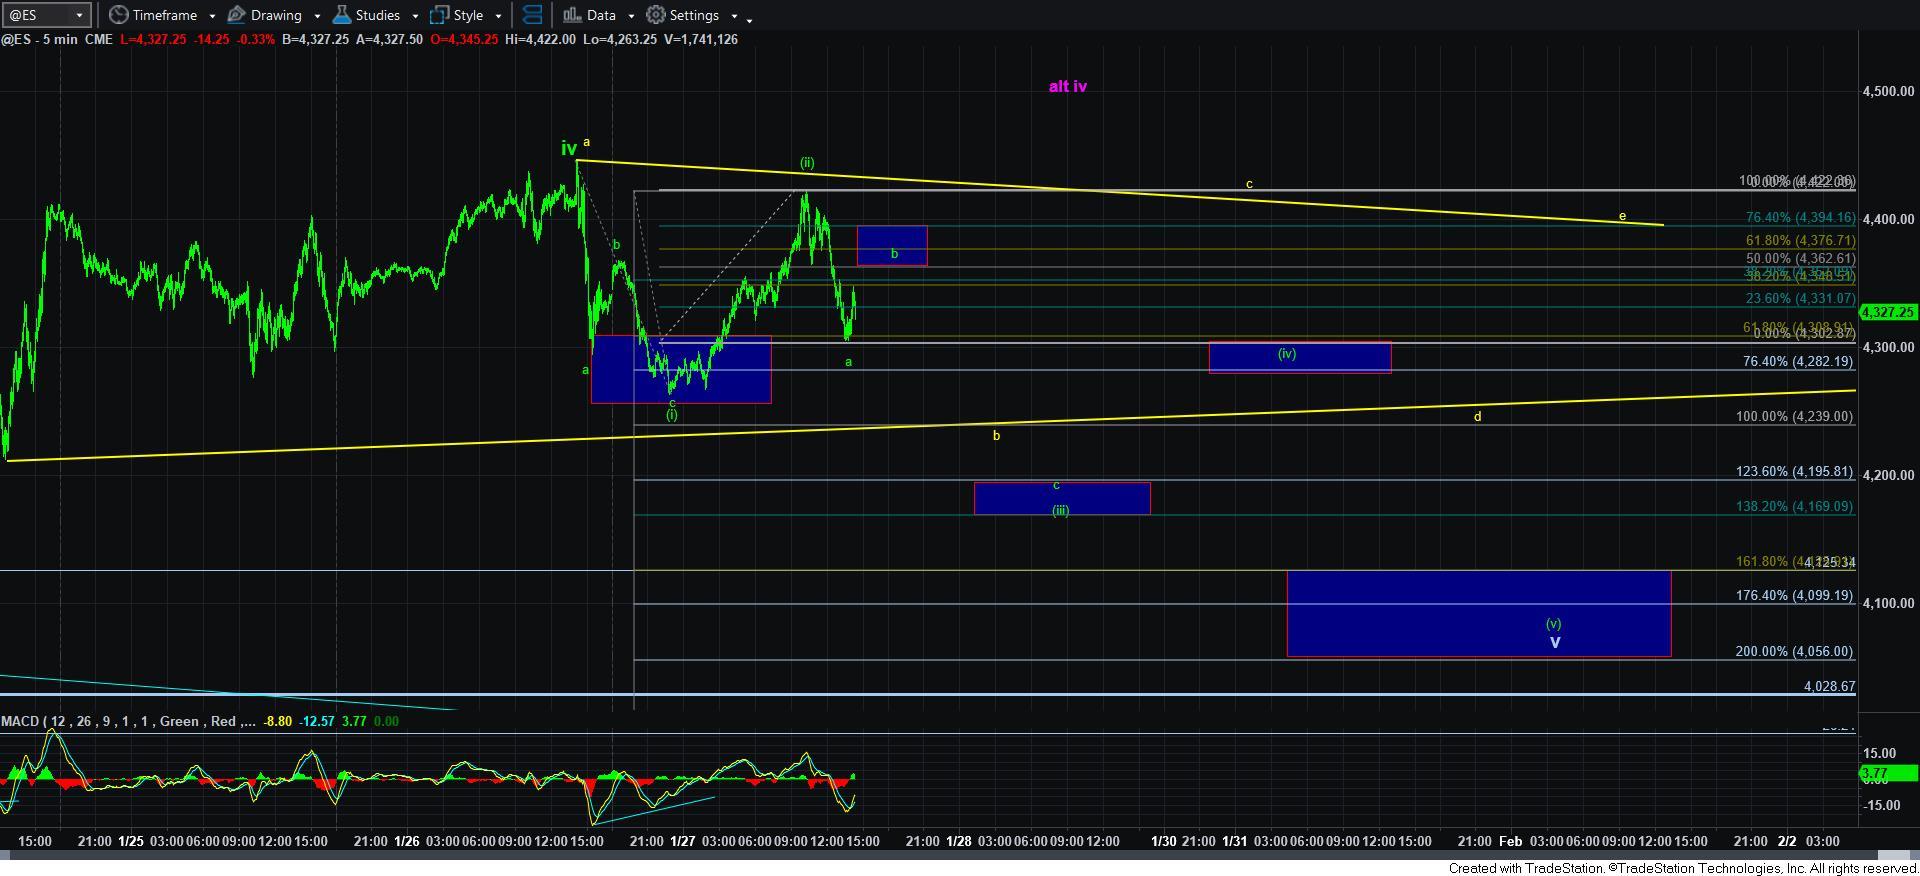Click the 'Hi=4,422.00' status value
The height and width of the screenshot is (876, 1920).
coord(540,39)
